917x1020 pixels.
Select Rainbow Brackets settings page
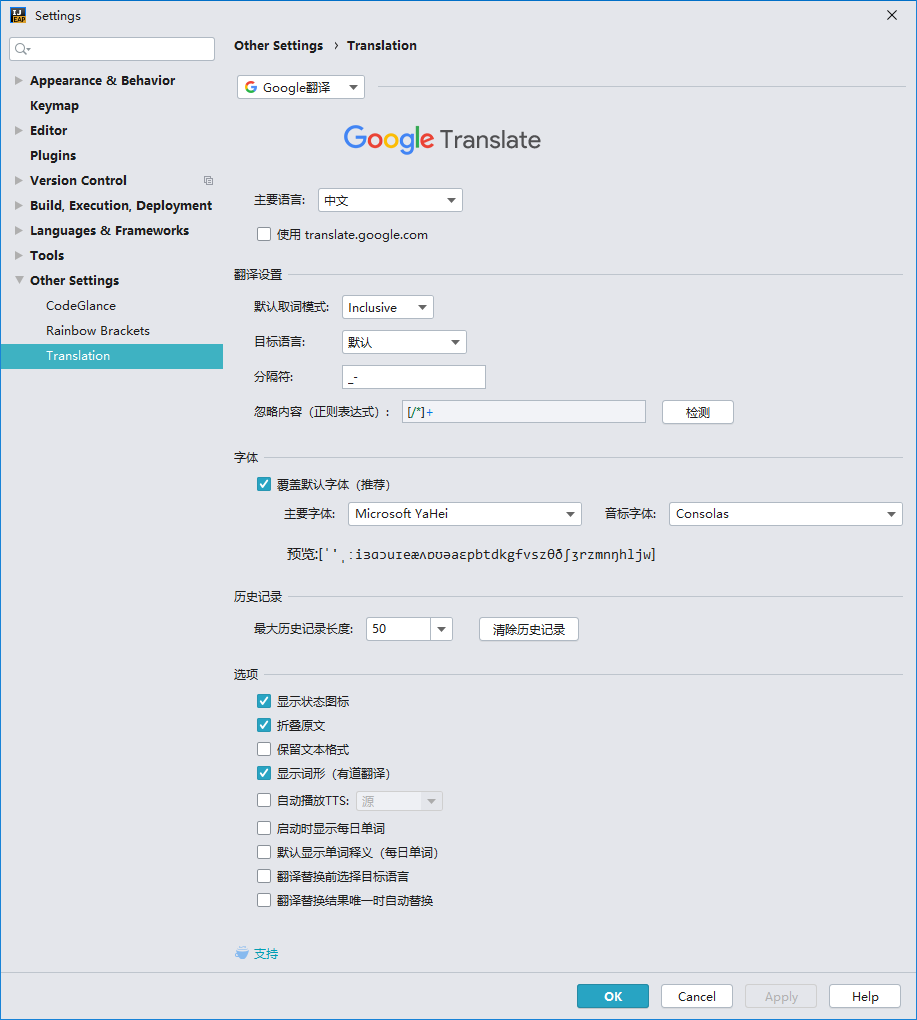pos(98,330)
